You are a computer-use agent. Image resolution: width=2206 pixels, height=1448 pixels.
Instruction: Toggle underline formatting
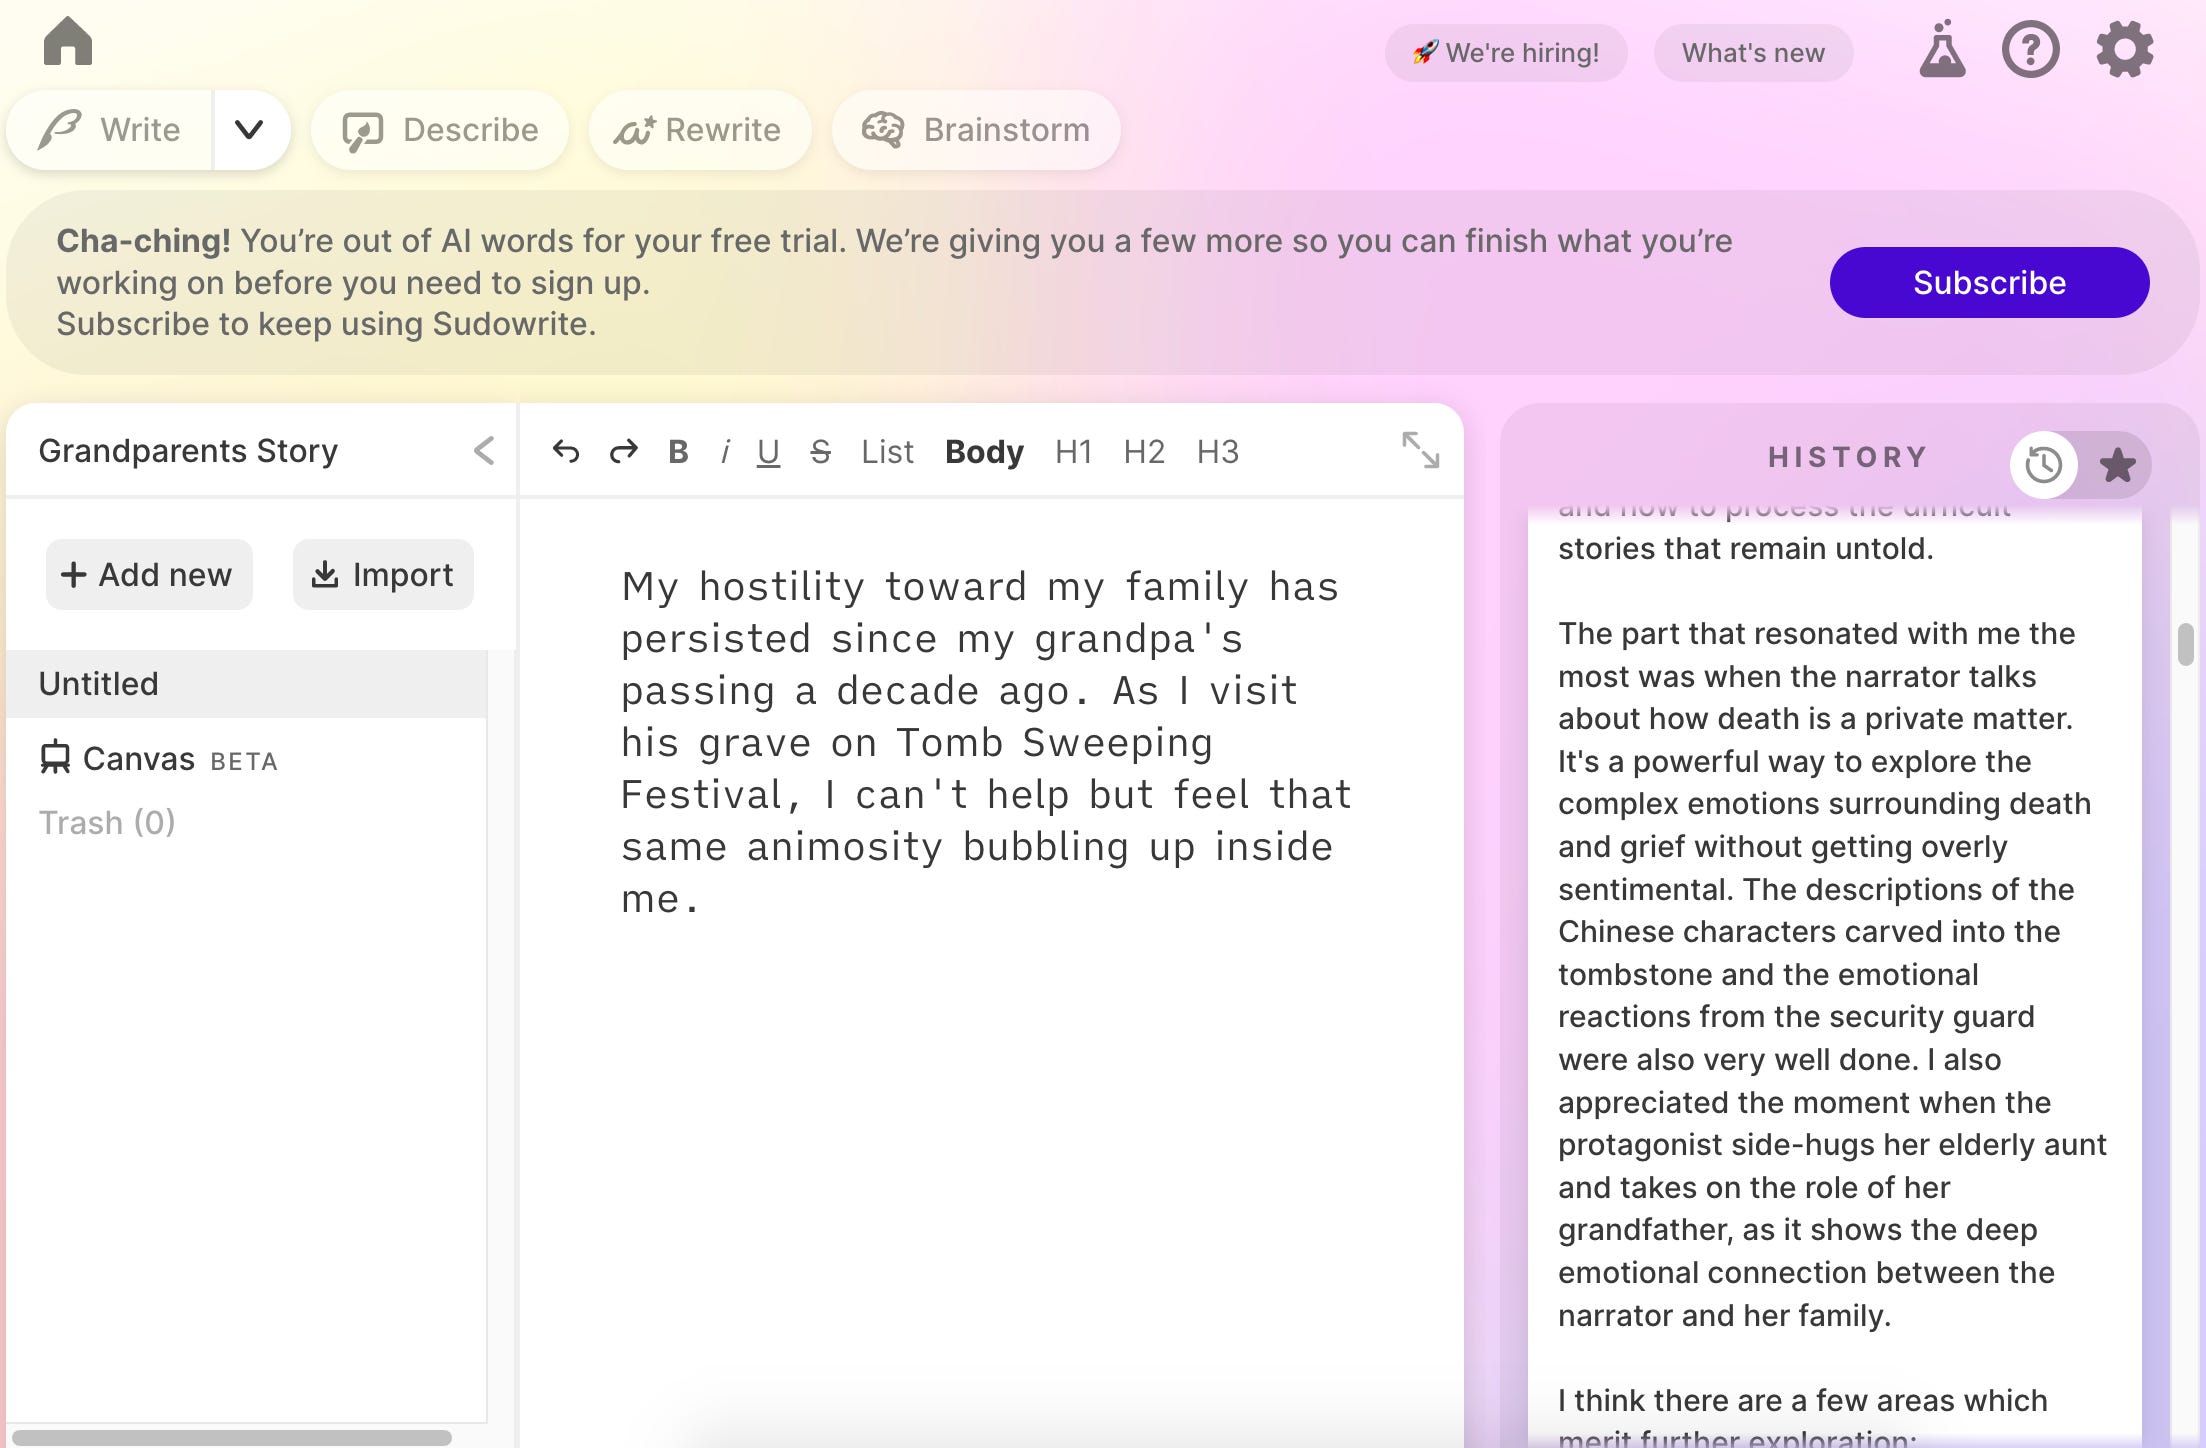point(767,452)
